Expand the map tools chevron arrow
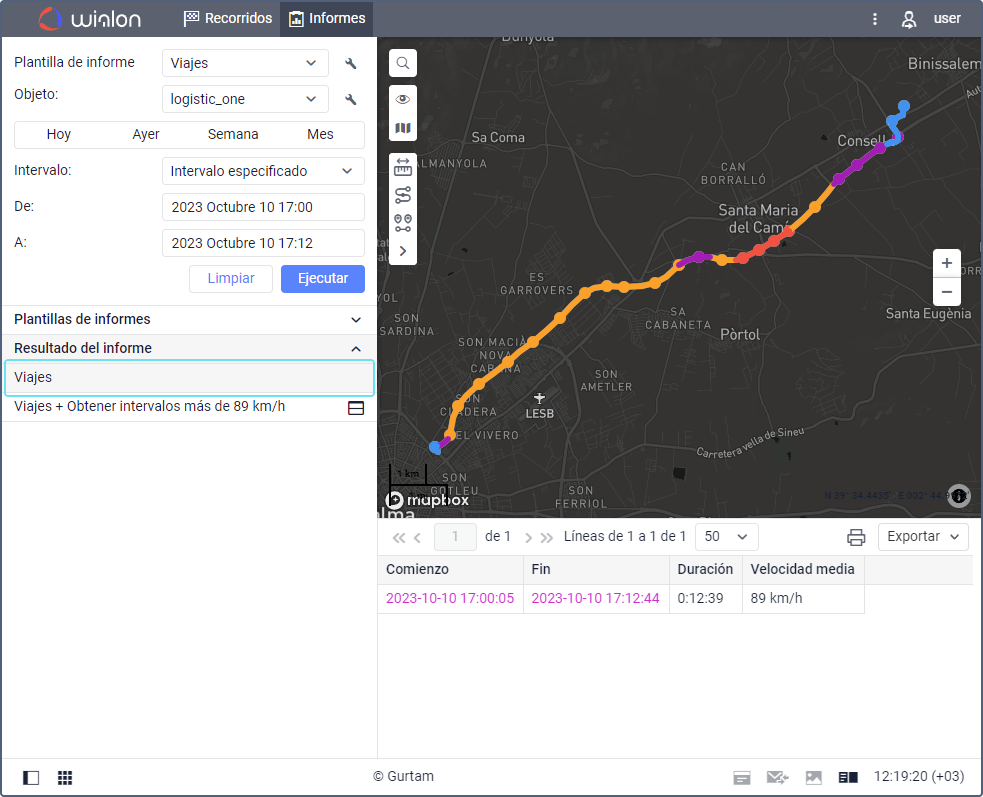The height and width of the screenshot is (797, 983). (402, 251)
